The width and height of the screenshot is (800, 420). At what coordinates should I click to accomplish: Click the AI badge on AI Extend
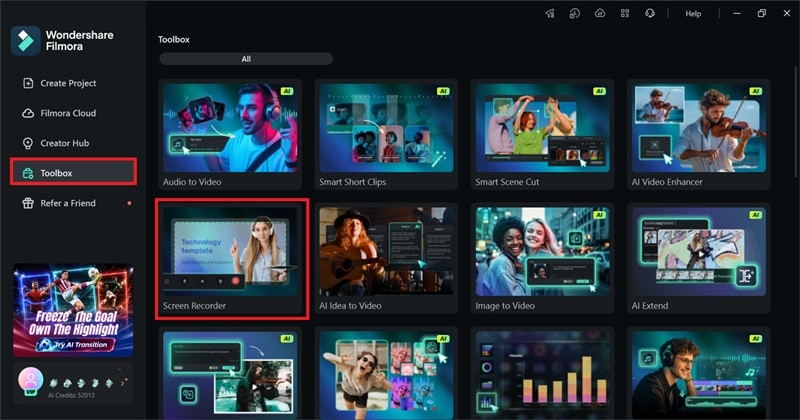tap(756, 215)
